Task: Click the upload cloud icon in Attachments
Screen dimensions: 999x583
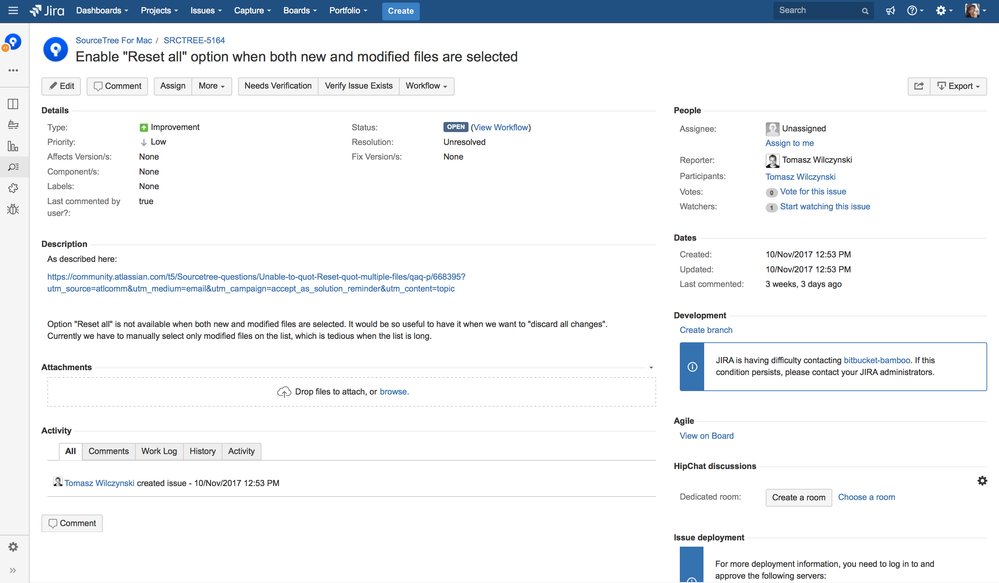Action: click(284, 392)
